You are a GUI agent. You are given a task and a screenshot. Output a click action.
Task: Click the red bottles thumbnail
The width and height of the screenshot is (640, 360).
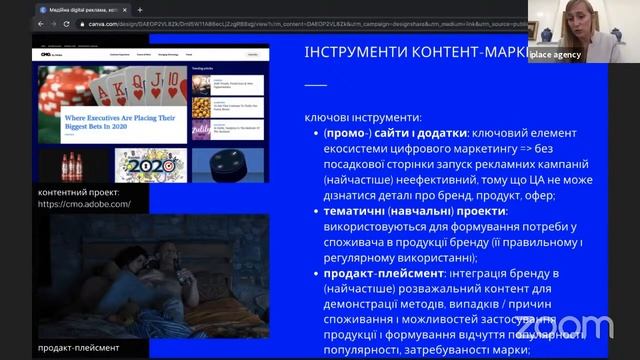point(73,165)
